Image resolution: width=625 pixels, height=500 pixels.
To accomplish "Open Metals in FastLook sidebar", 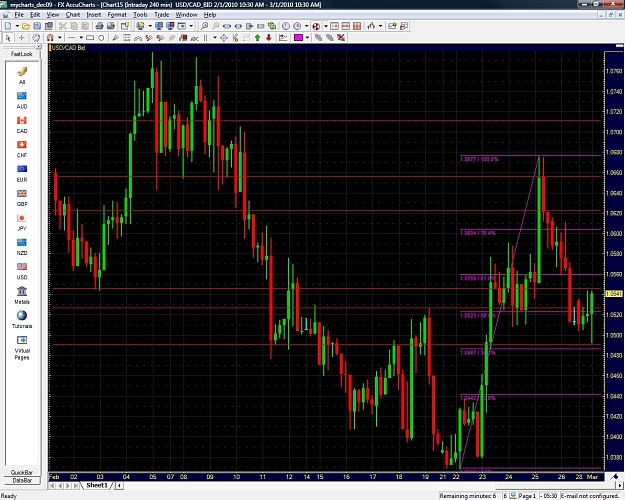I will point(22,295).
